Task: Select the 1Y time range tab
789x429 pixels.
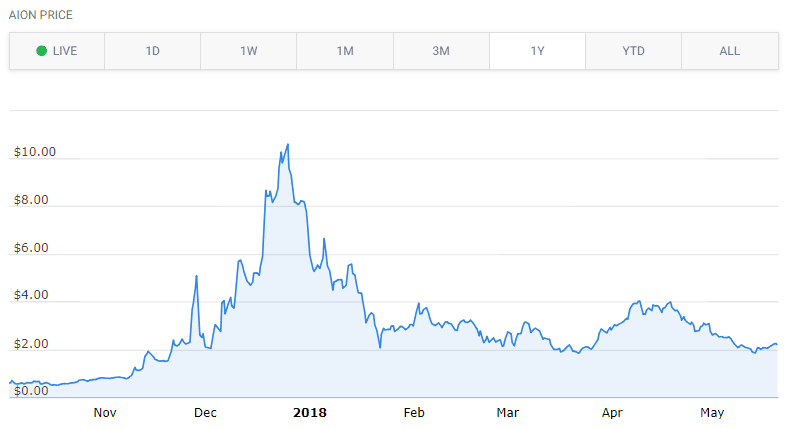Action: tap(537, 51)
